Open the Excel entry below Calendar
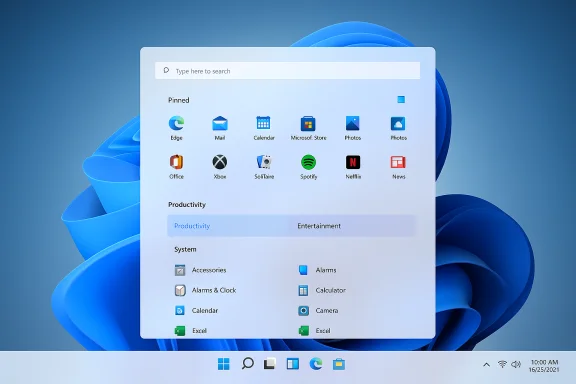 point(191,331)
